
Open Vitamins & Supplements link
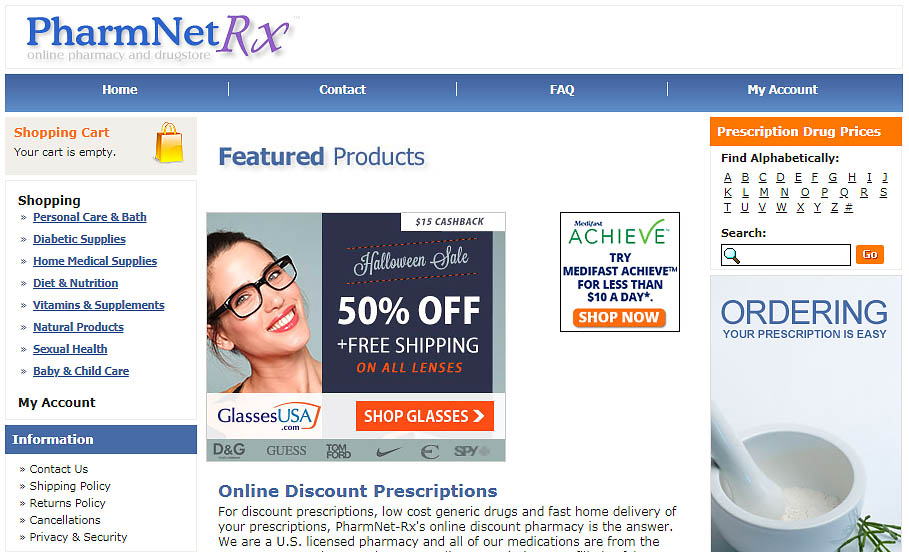pos(99,305)
